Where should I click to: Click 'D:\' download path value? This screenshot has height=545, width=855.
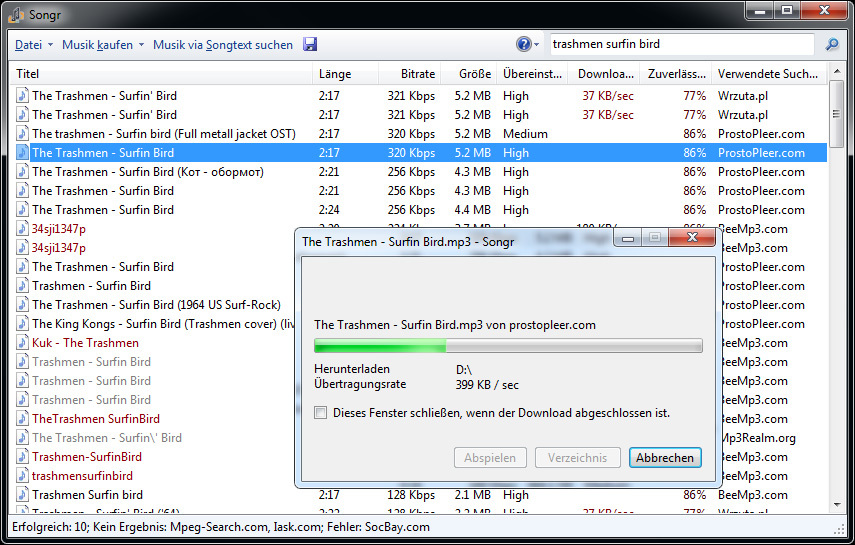463,370
